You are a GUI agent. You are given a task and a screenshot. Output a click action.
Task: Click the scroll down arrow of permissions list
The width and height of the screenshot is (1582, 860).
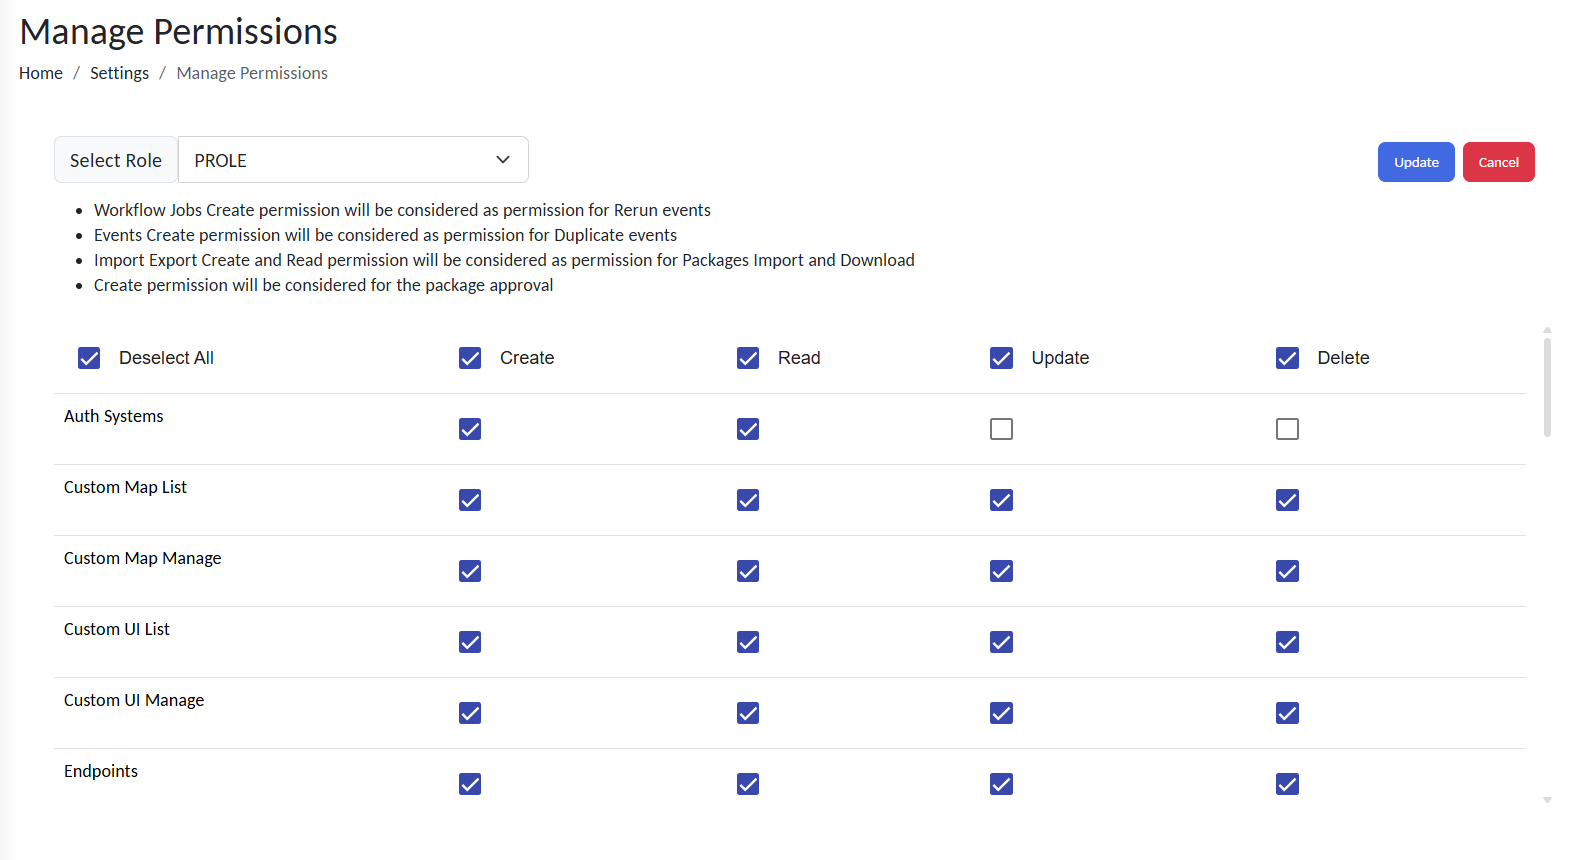[x=1547, y=800]
